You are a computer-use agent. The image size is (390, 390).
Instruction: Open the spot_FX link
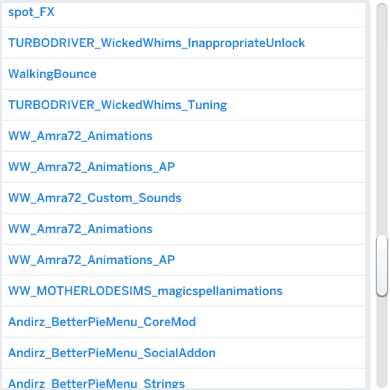tap(31, 12)
